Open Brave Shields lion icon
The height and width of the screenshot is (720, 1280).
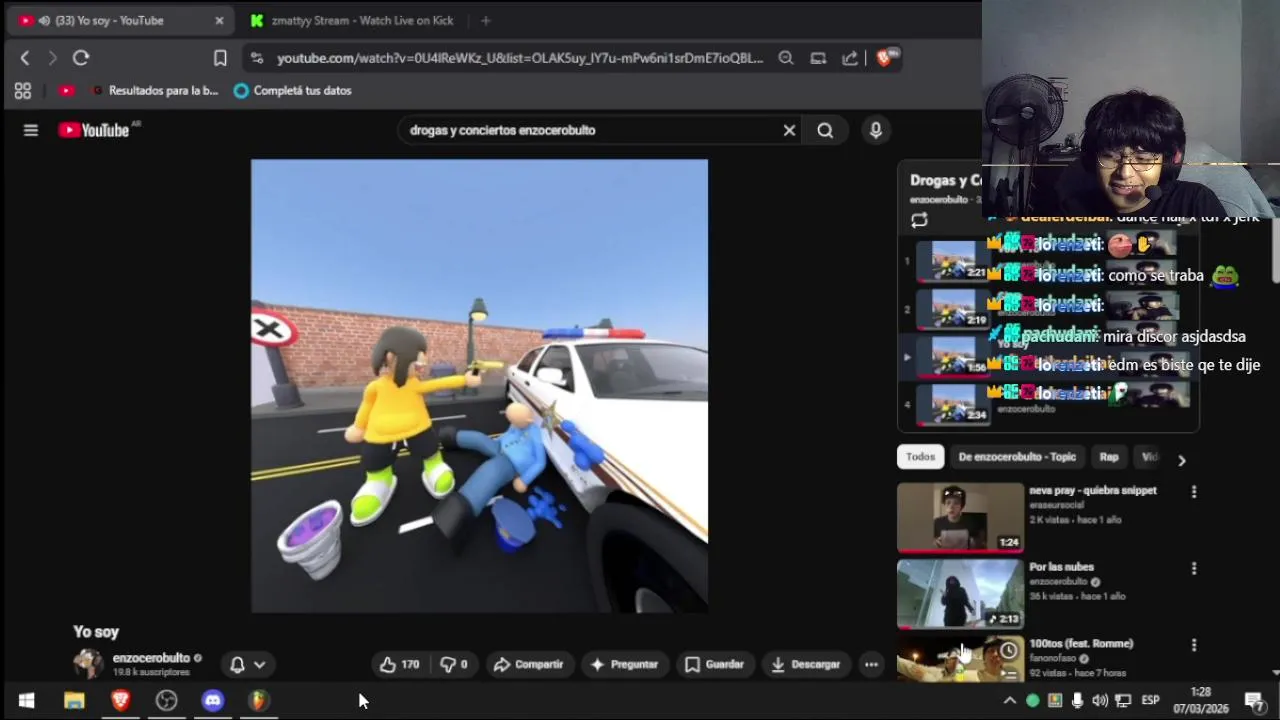[885, 57]
